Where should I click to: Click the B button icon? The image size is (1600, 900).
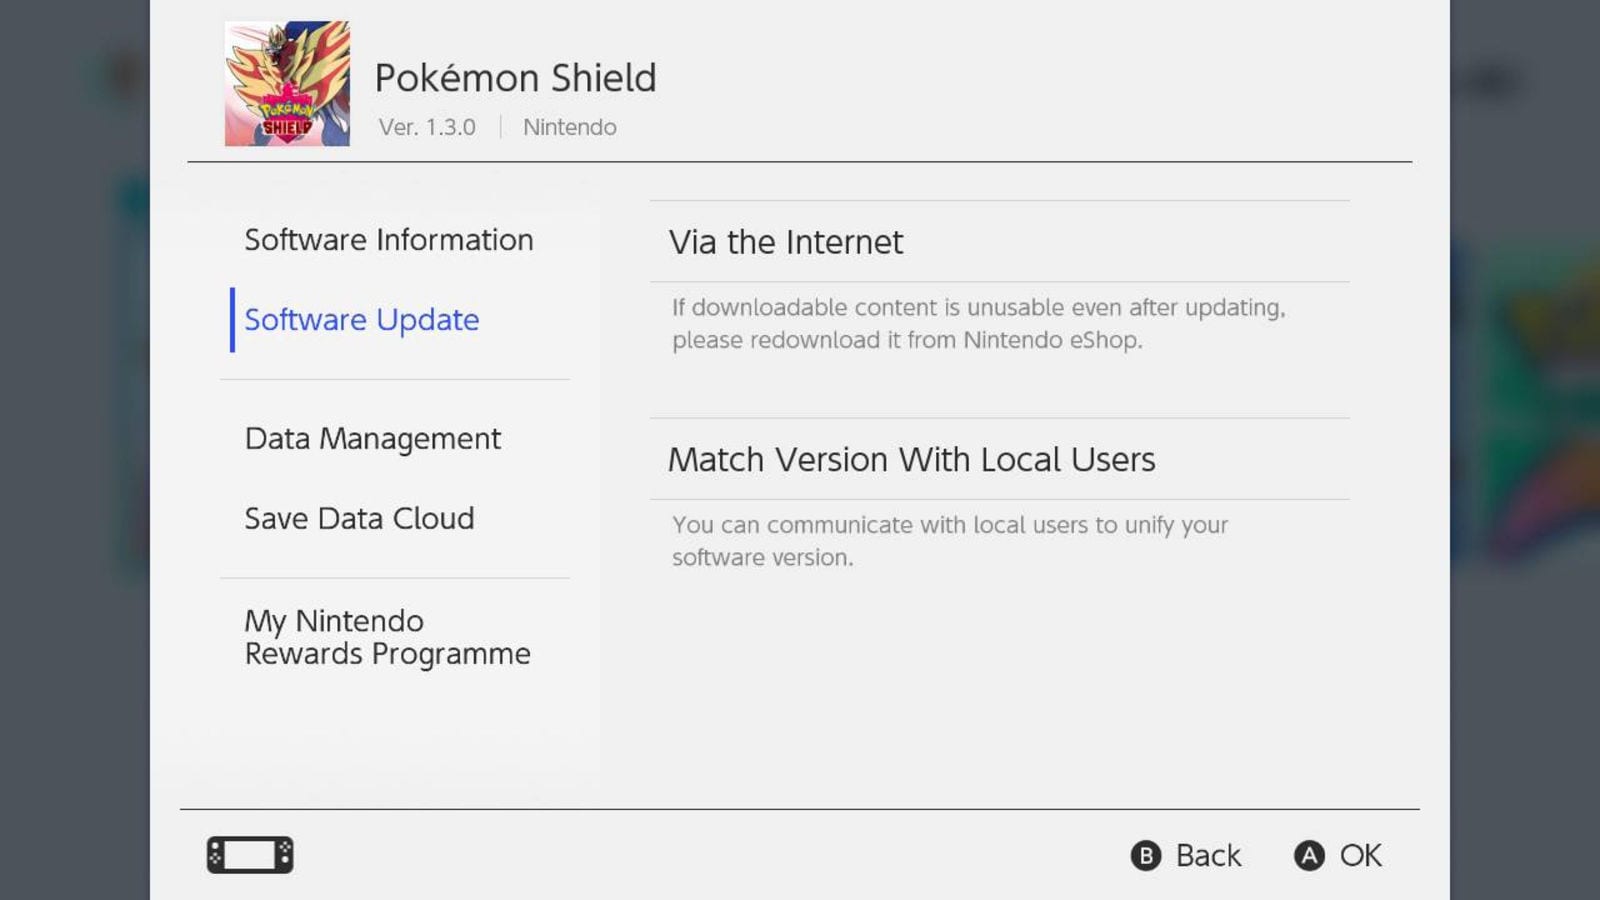1146,856
